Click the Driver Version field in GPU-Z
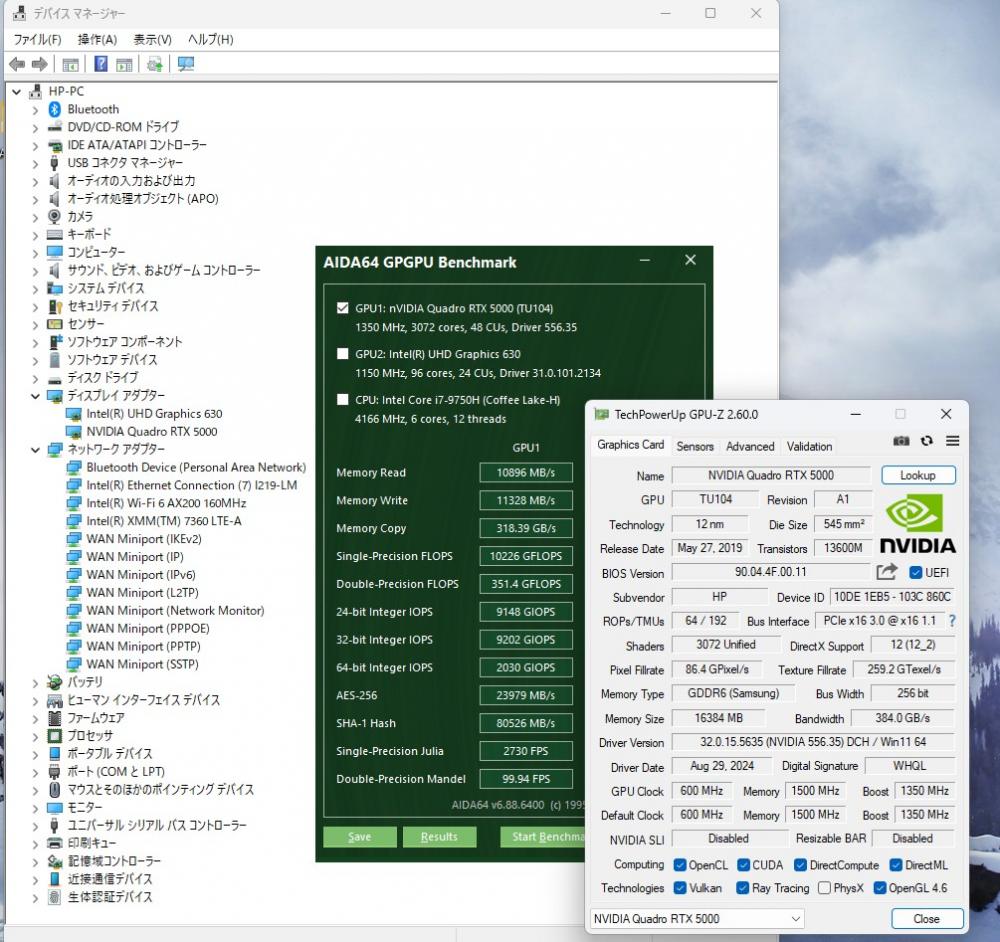 813,742
